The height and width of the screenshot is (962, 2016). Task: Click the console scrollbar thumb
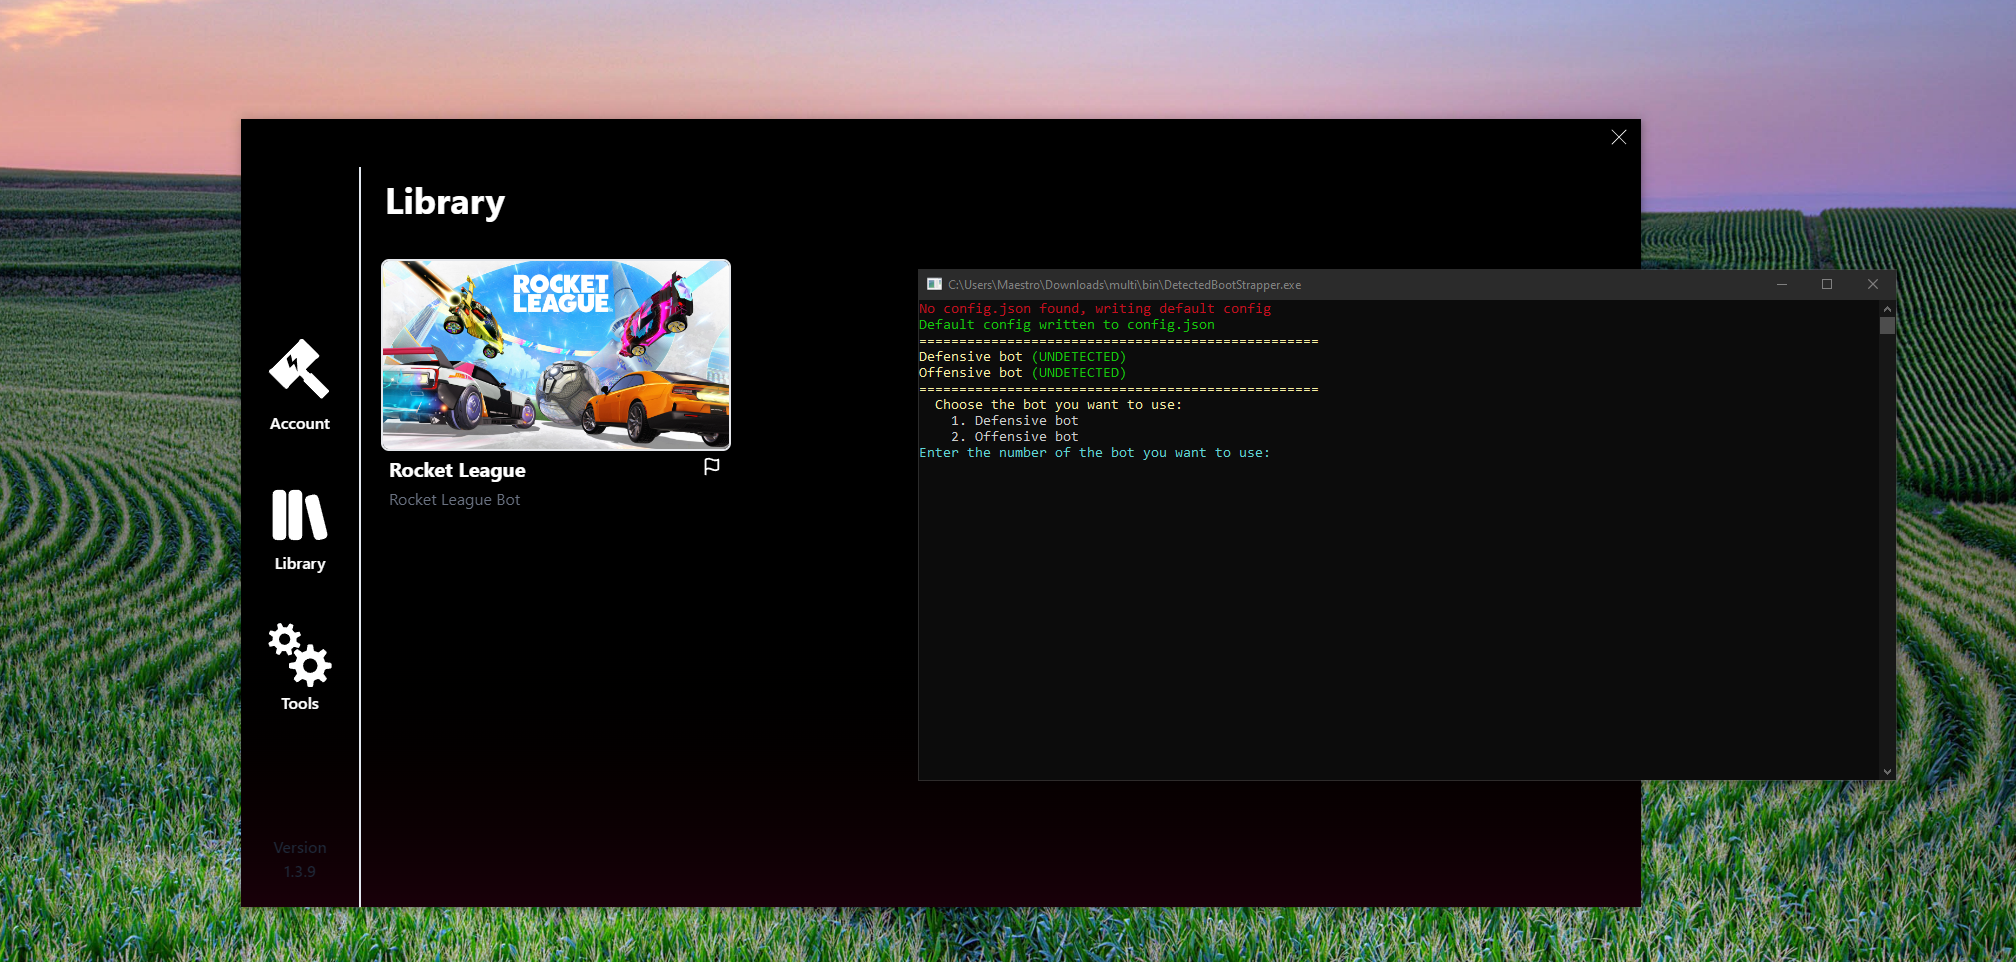click(x=1887, y=326)
